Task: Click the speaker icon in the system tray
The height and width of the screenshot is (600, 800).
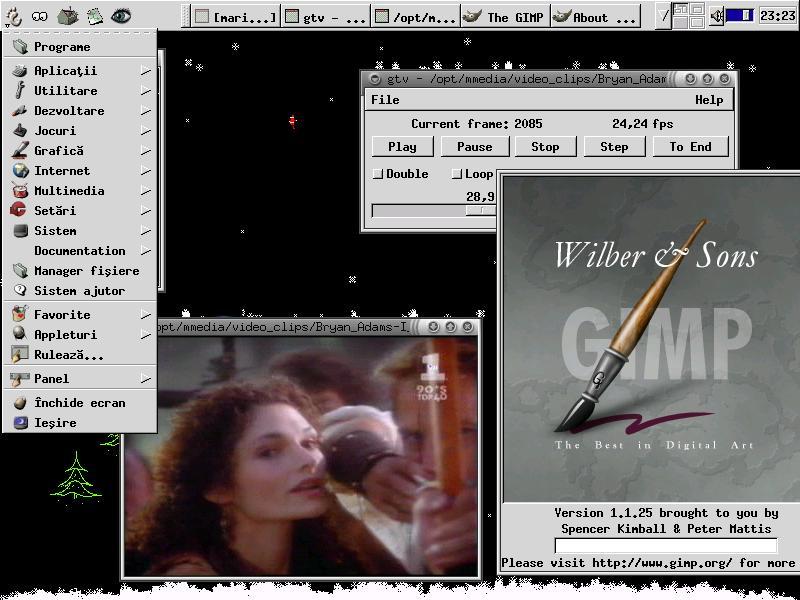Action: click(716, 14)
